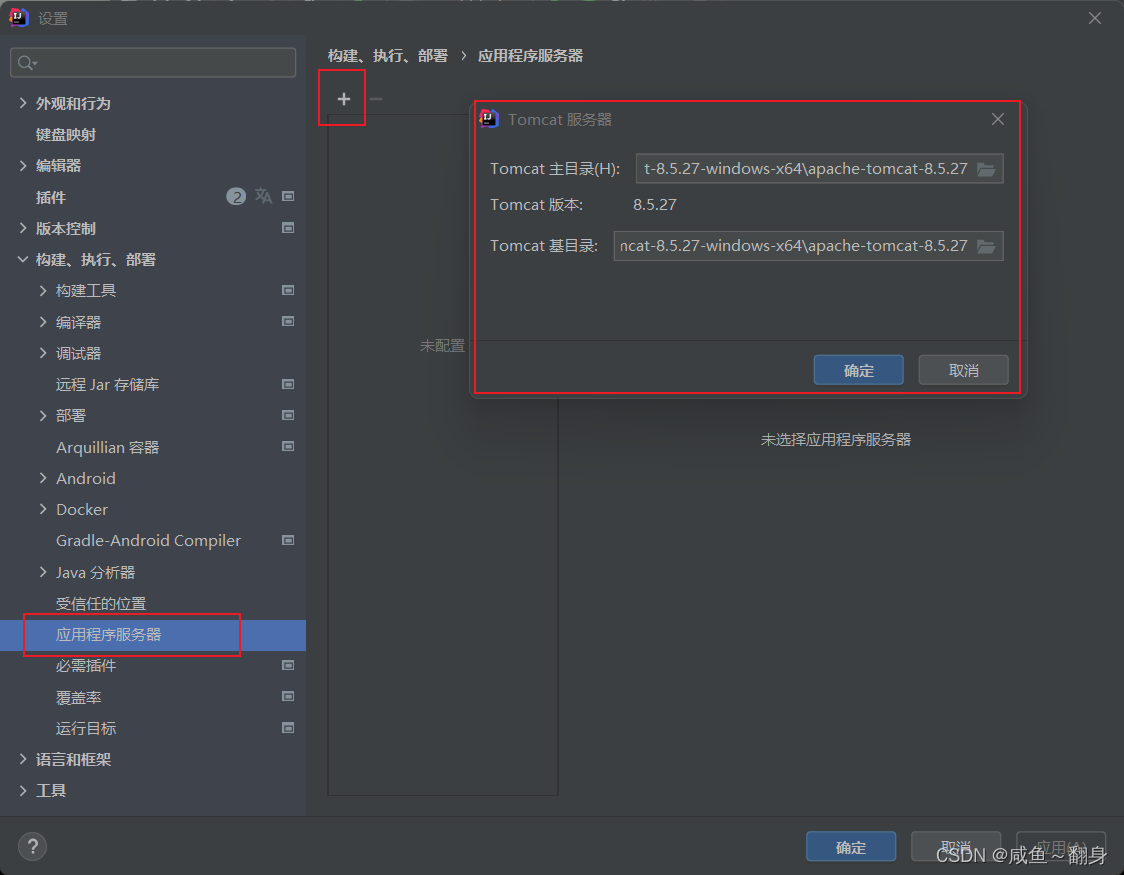This screenshot has width=1124, height=875.
Task: Click search magnifier icon in settings search
Action: tap(27, 63)
